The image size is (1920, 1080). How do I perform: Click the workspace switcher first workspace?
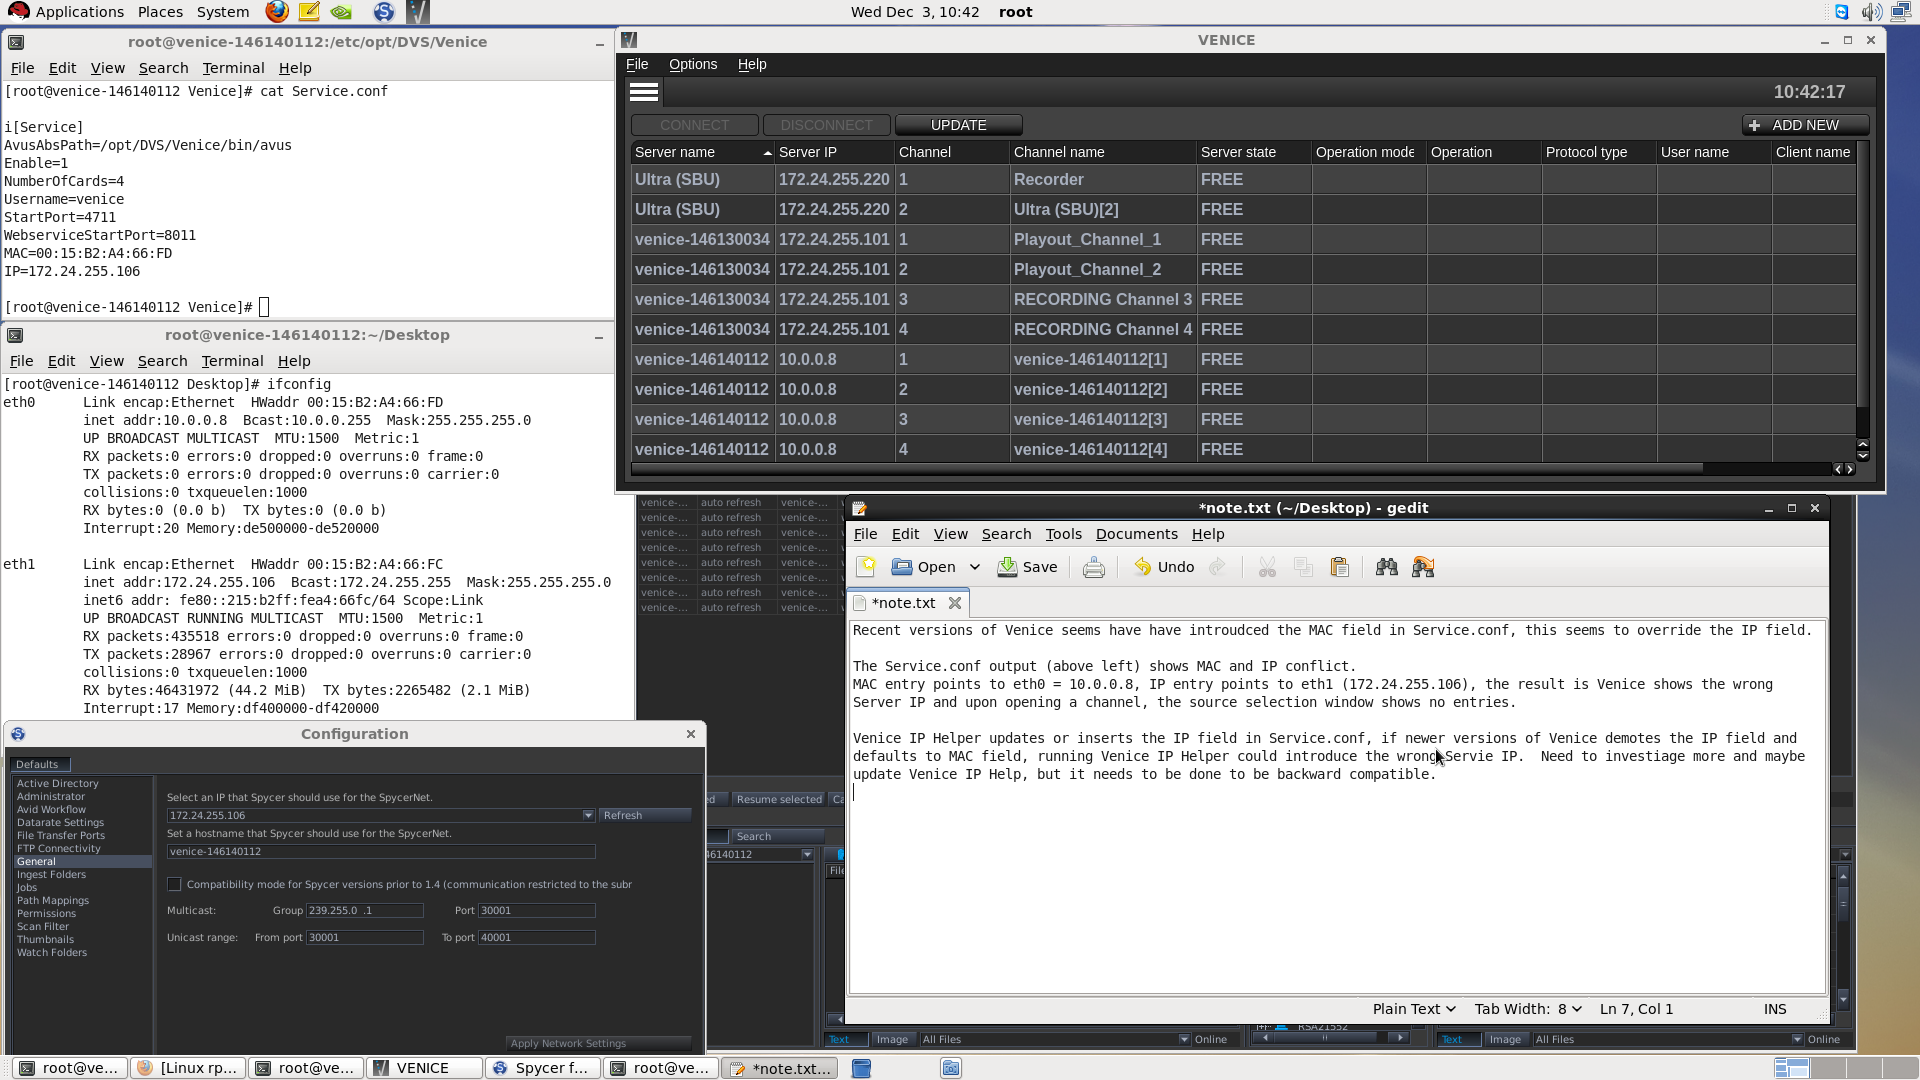coord(1791,1068)
